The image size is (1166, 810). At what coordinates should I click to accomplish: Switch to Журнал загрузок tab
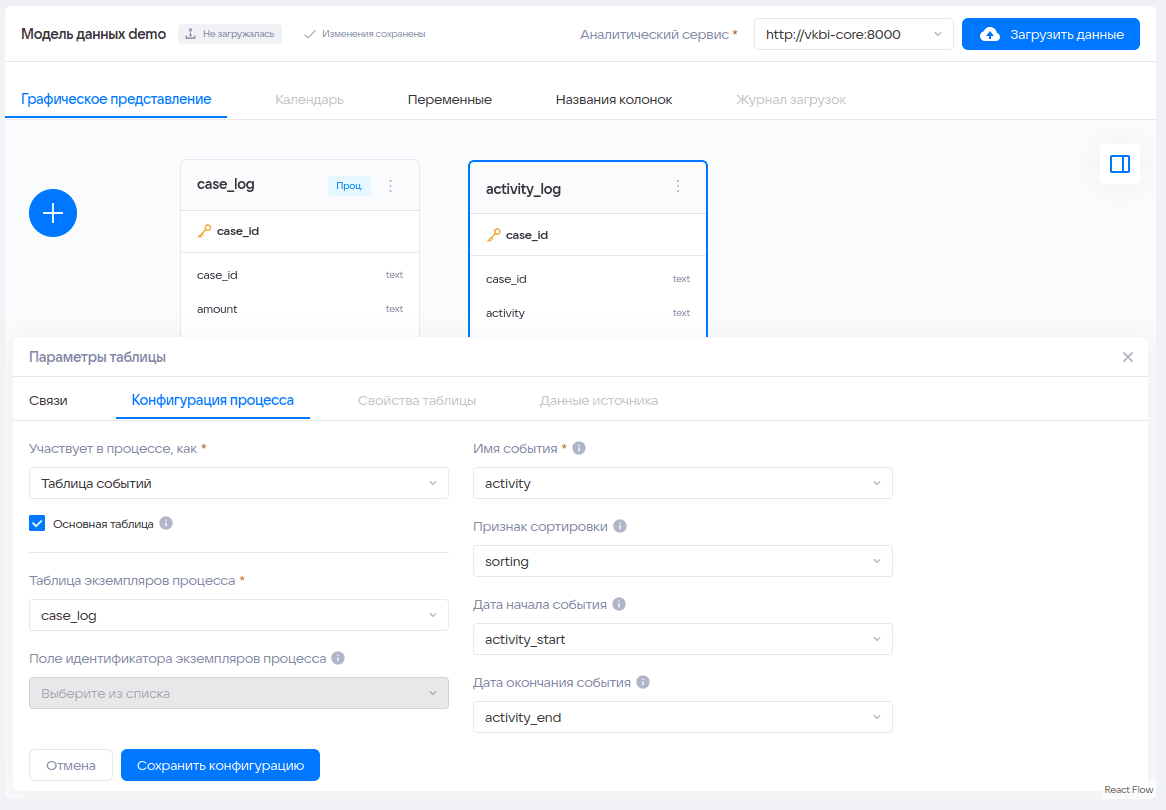791,100
